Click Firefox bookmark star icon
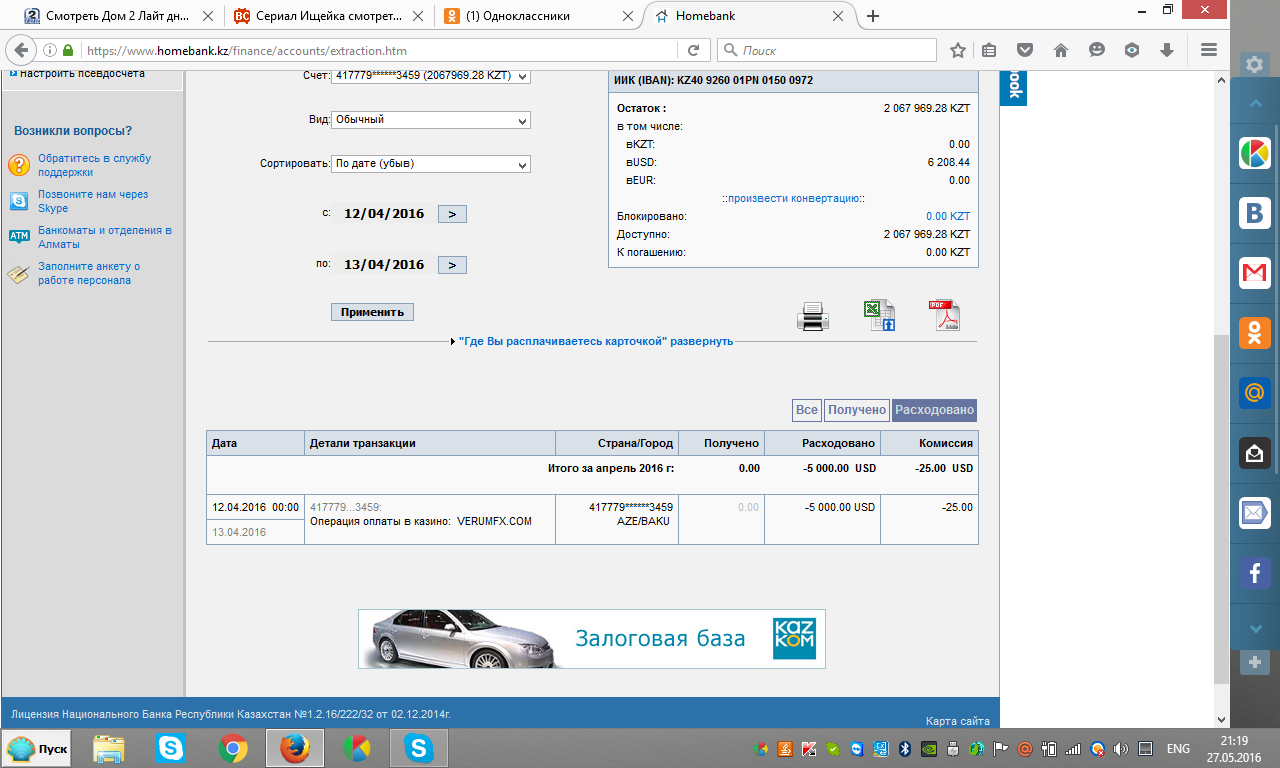The height and width of the screenshot is (768, 1280). [957, 50]
